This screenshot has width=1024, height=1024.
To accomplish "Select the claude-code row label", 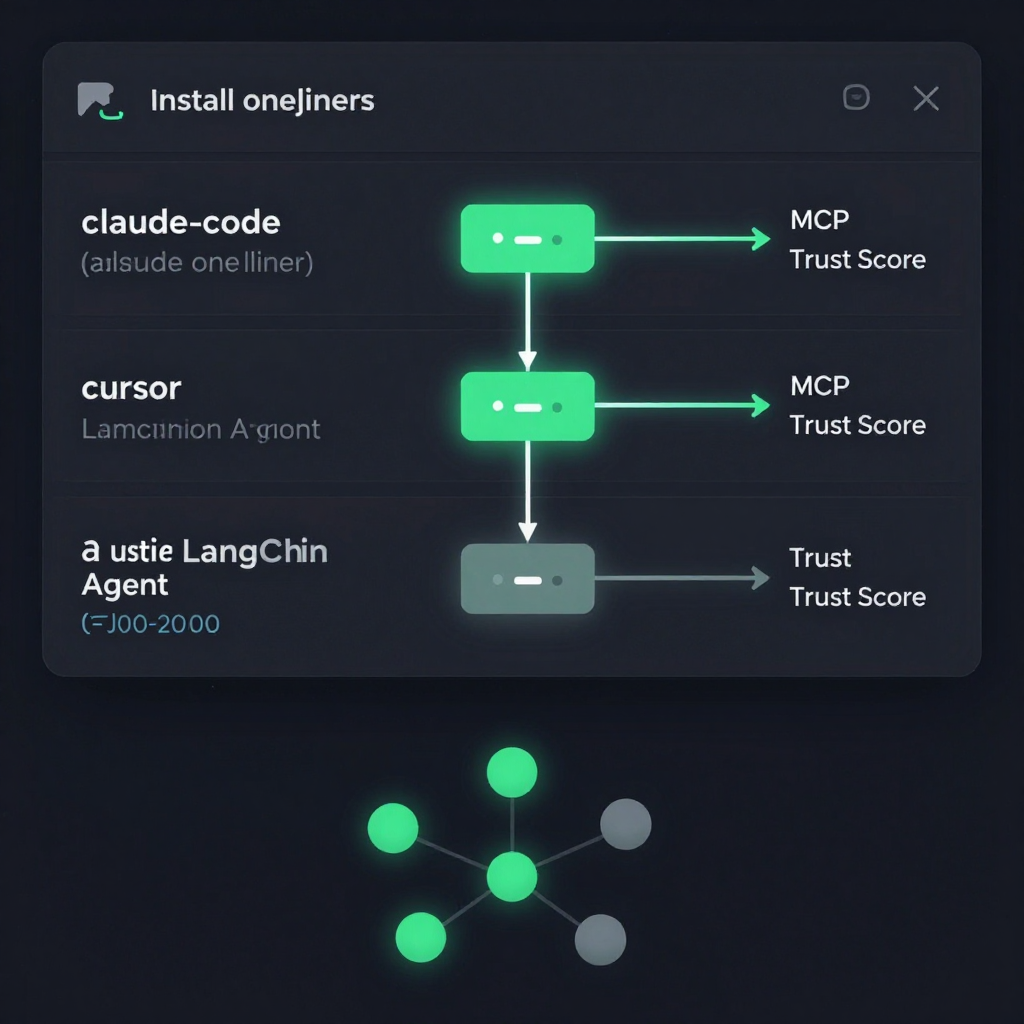I will [181, 223].
